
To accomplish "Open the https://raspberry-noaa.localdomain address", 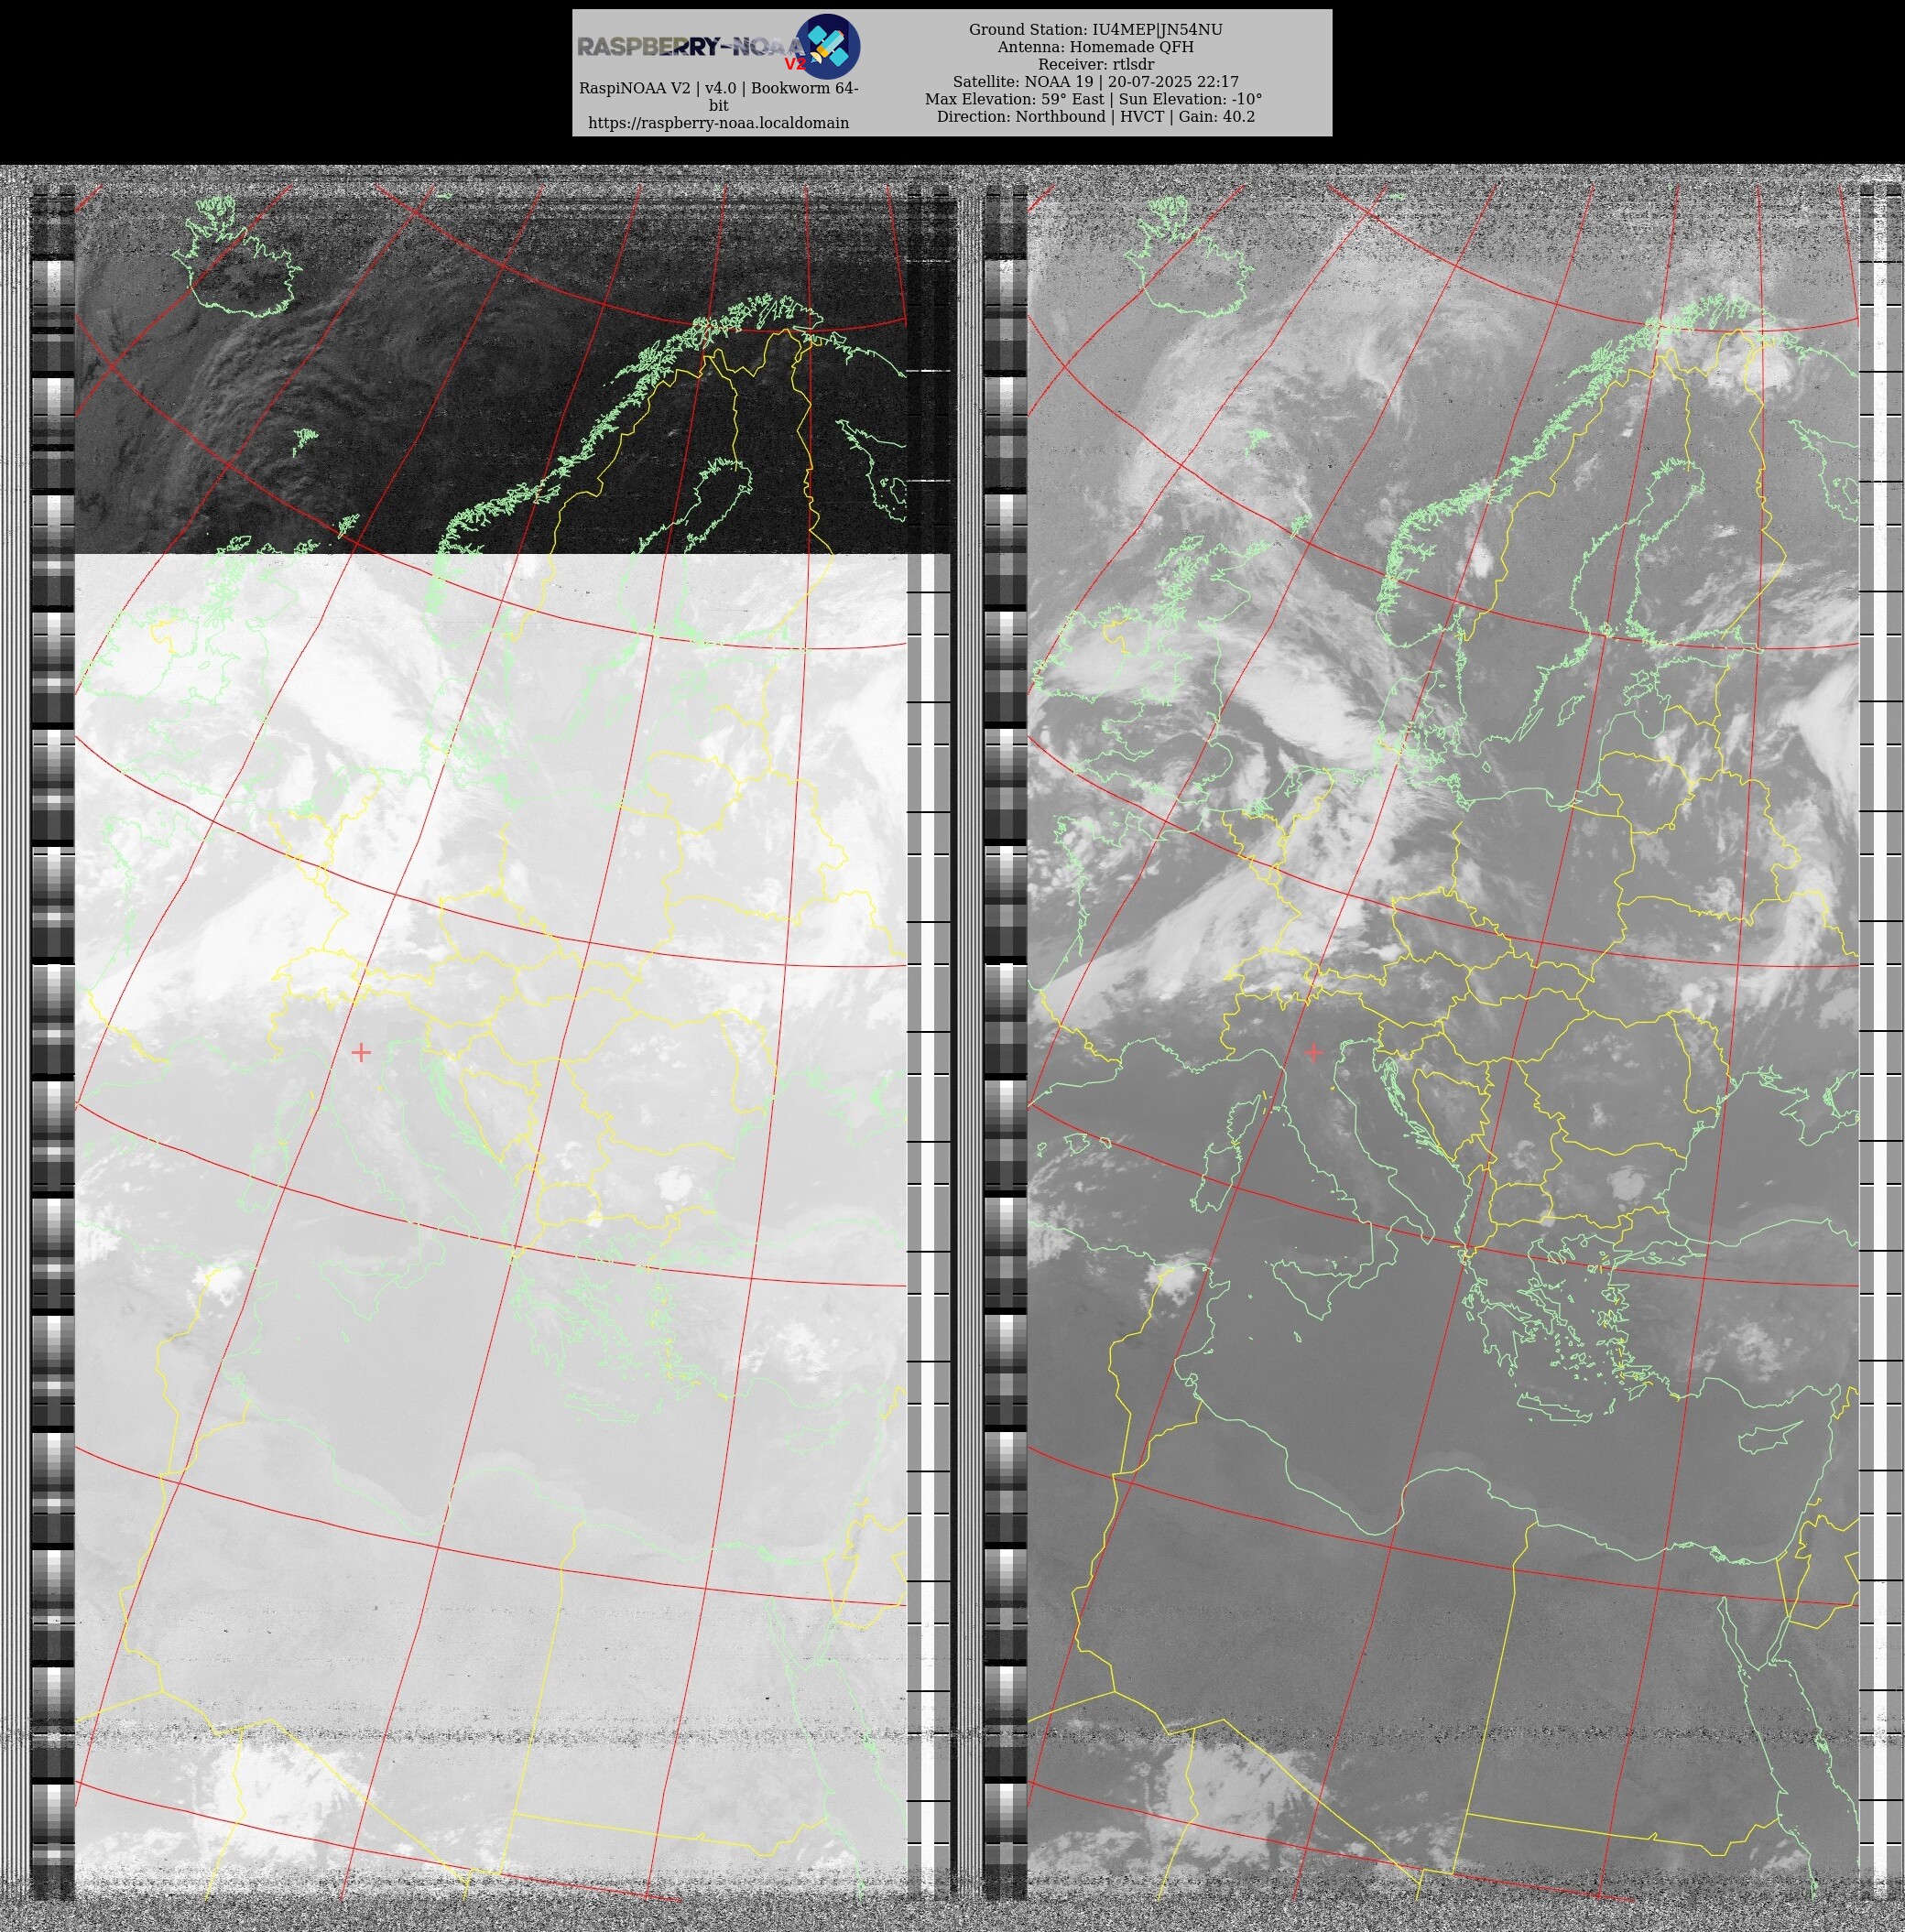I will [718, 123].
